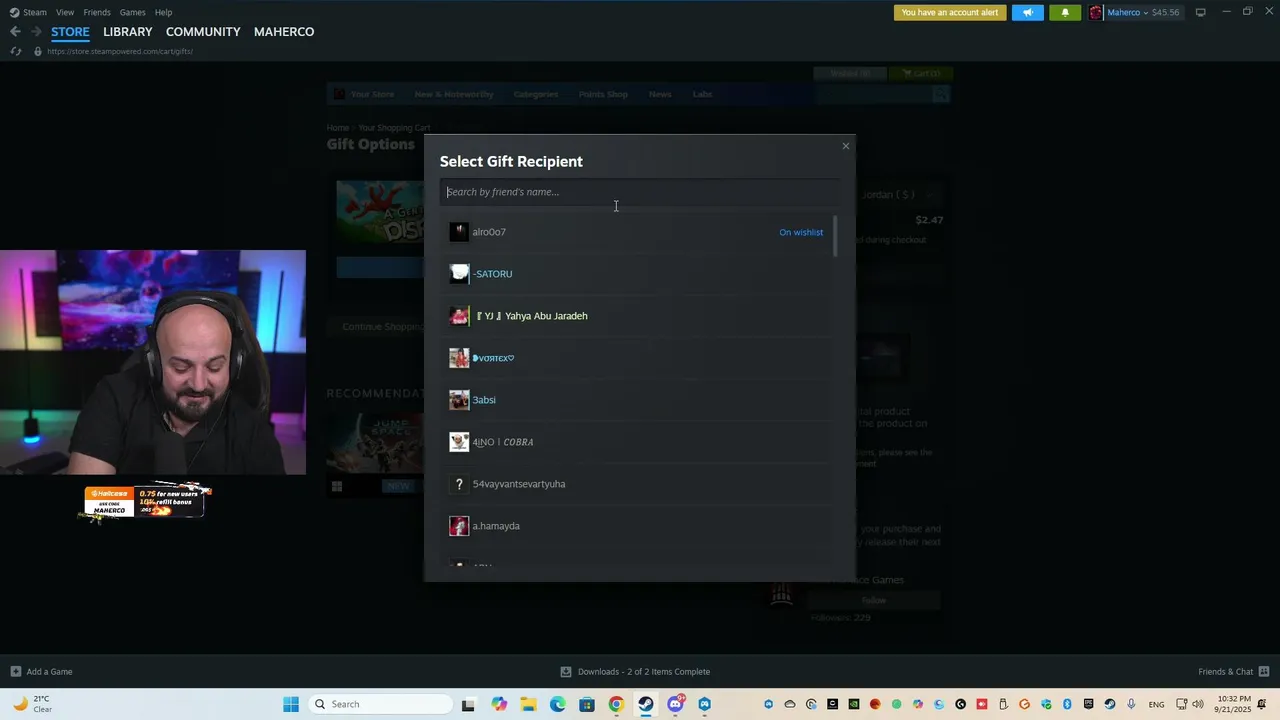Open Steam notifications bell icon
Screen dimensions: 1280x720
pos(1065,13)
